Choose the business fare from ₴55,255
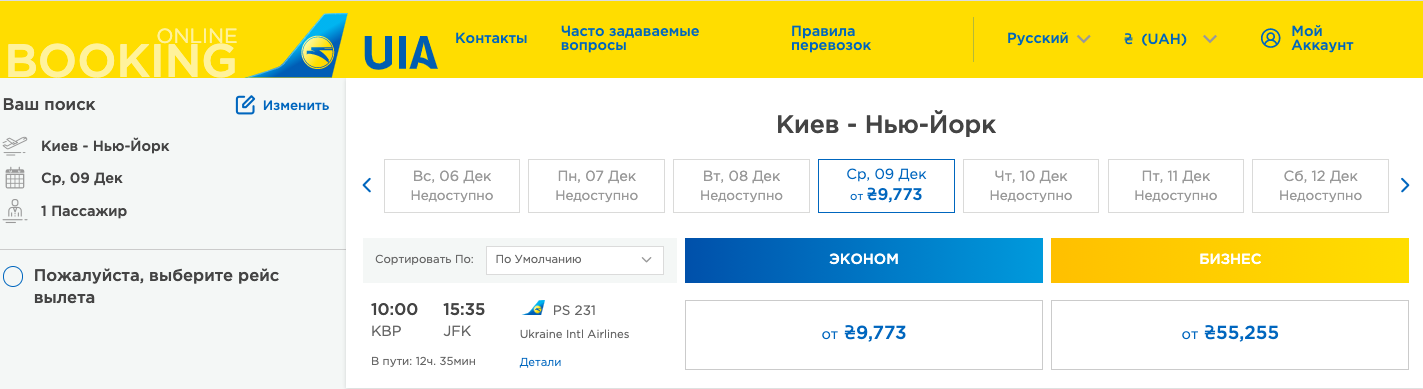 tap(1230, 334)
